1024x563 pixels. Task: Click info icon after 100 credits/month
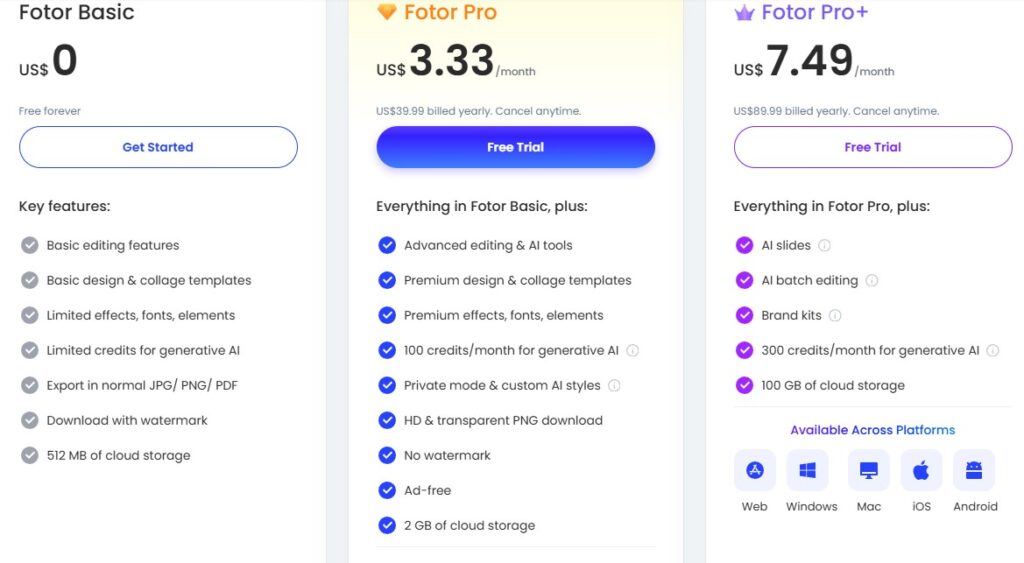pos(633,351)
